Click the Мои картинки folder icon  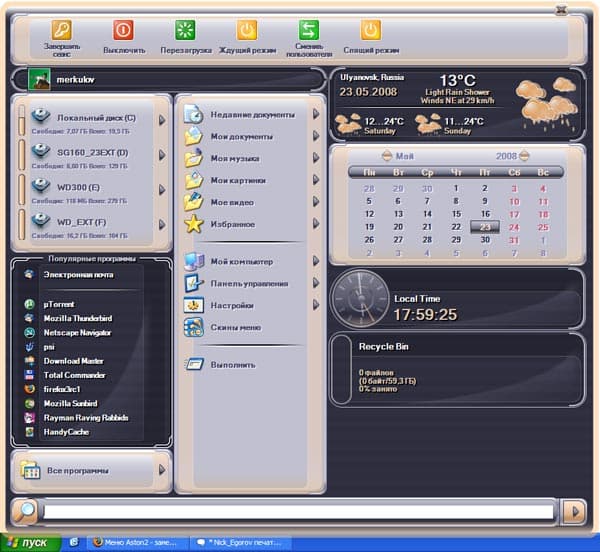(x=194, y=180)
